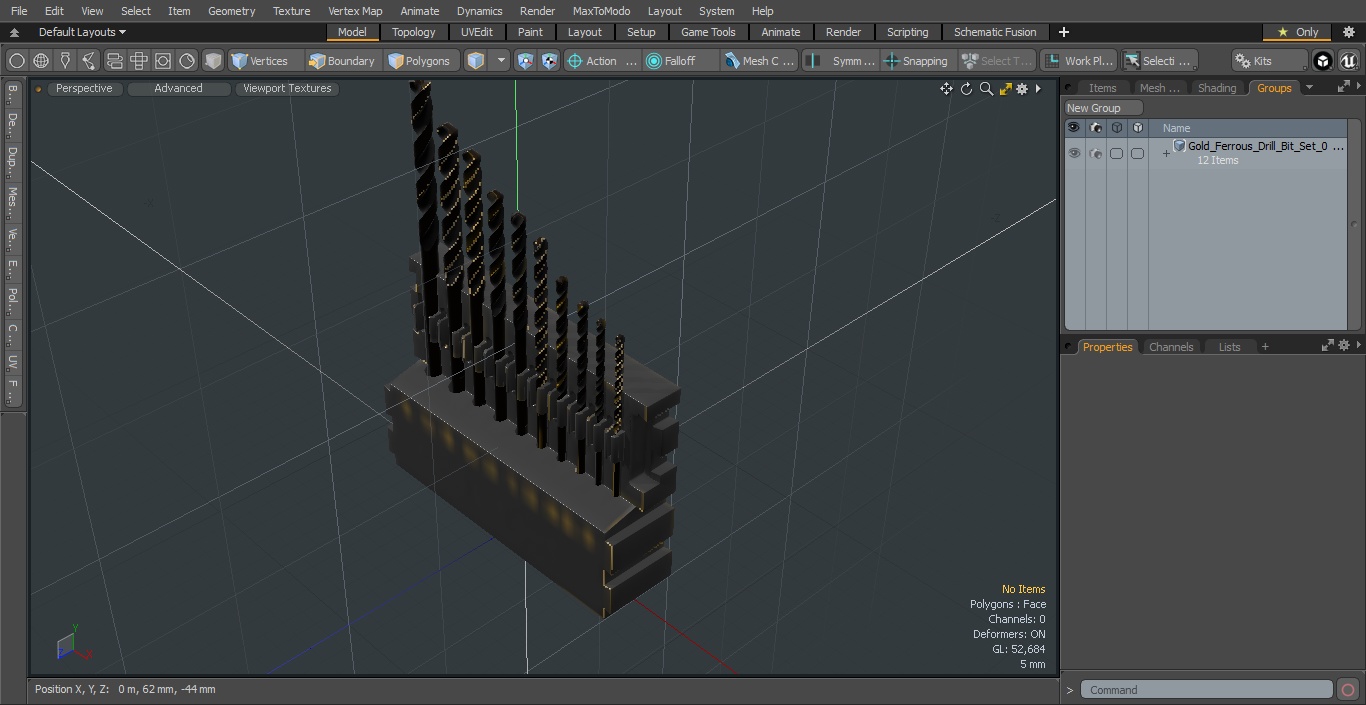
Task: Switch to UVEdit layout tab
Action: tap(477, 32)
